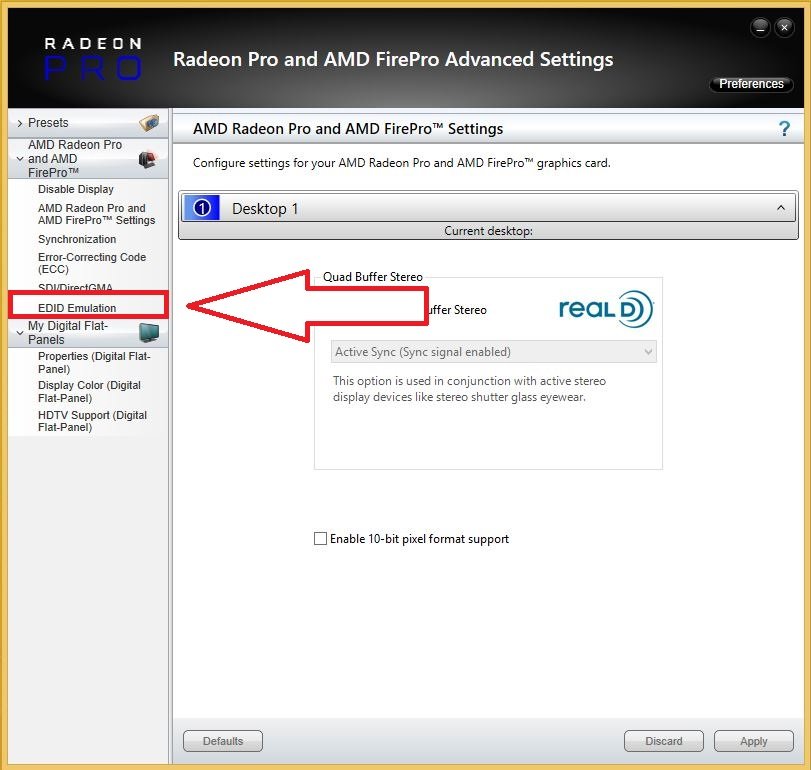Collapse the Desktop 1 selector chevron
The image size is (811, 770).
point(780,208)
